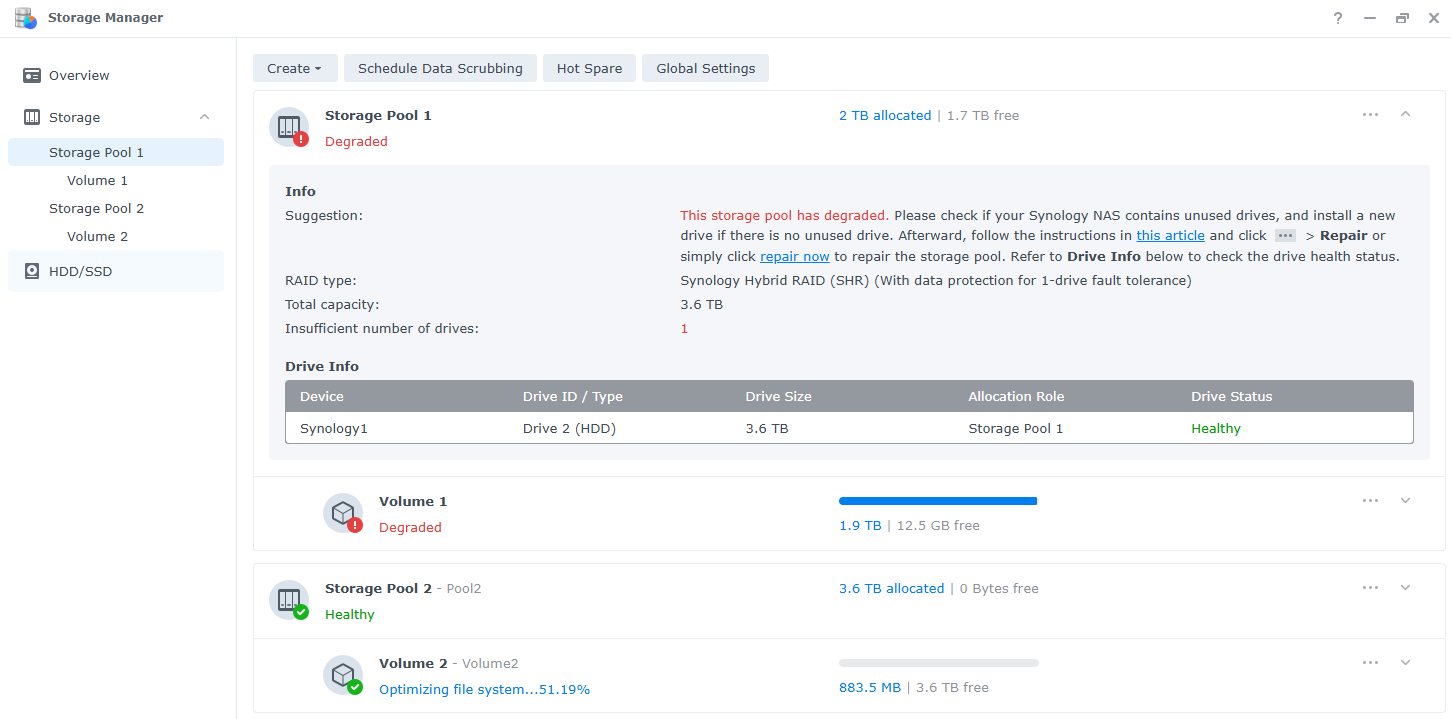Select Overview in the sidebar

[116, 75]
